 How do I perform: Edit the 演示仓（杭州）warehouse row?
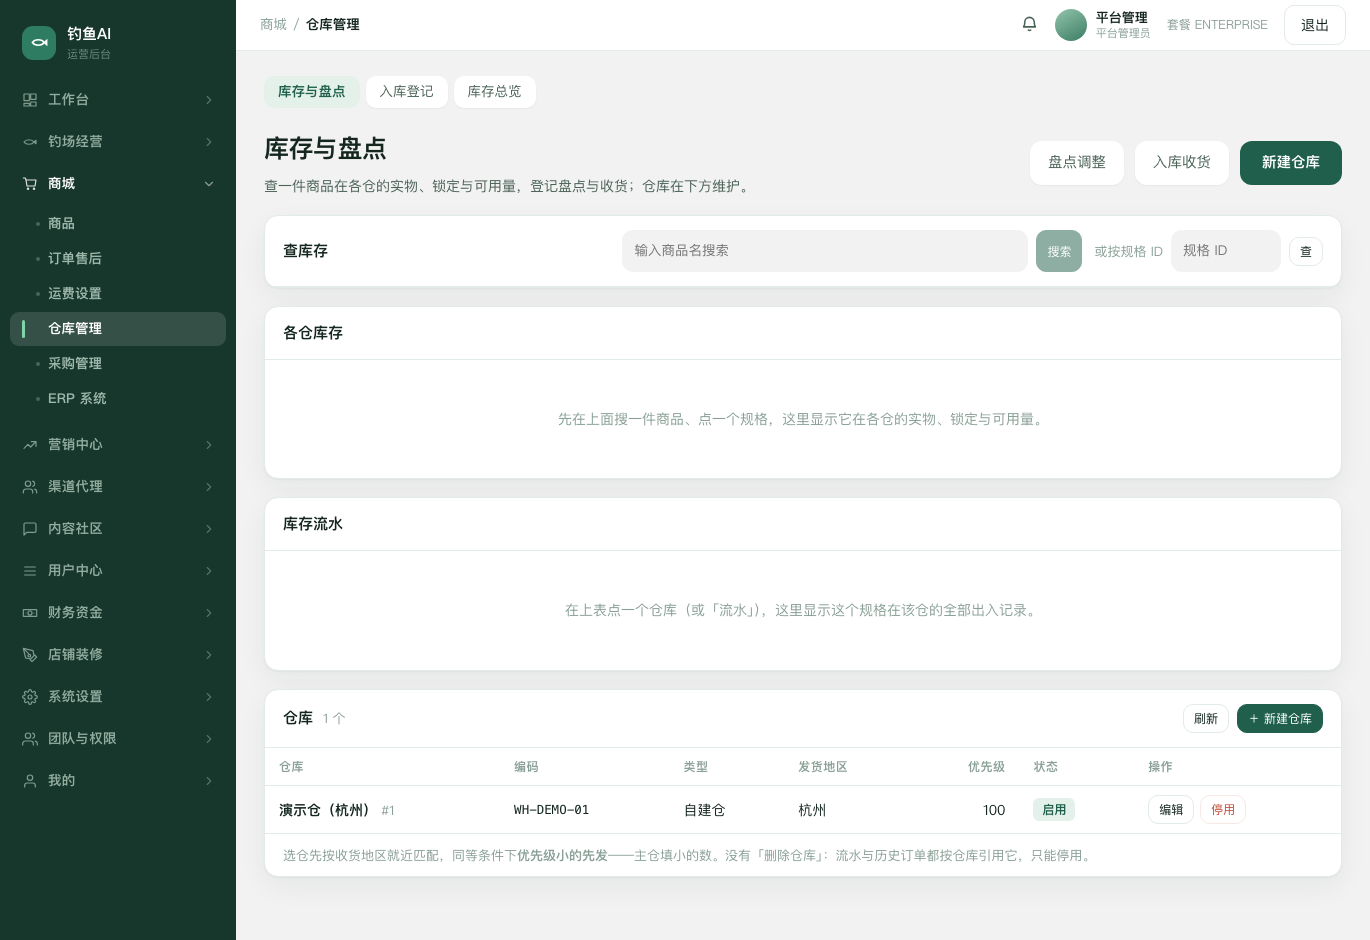coord(1171,810)
